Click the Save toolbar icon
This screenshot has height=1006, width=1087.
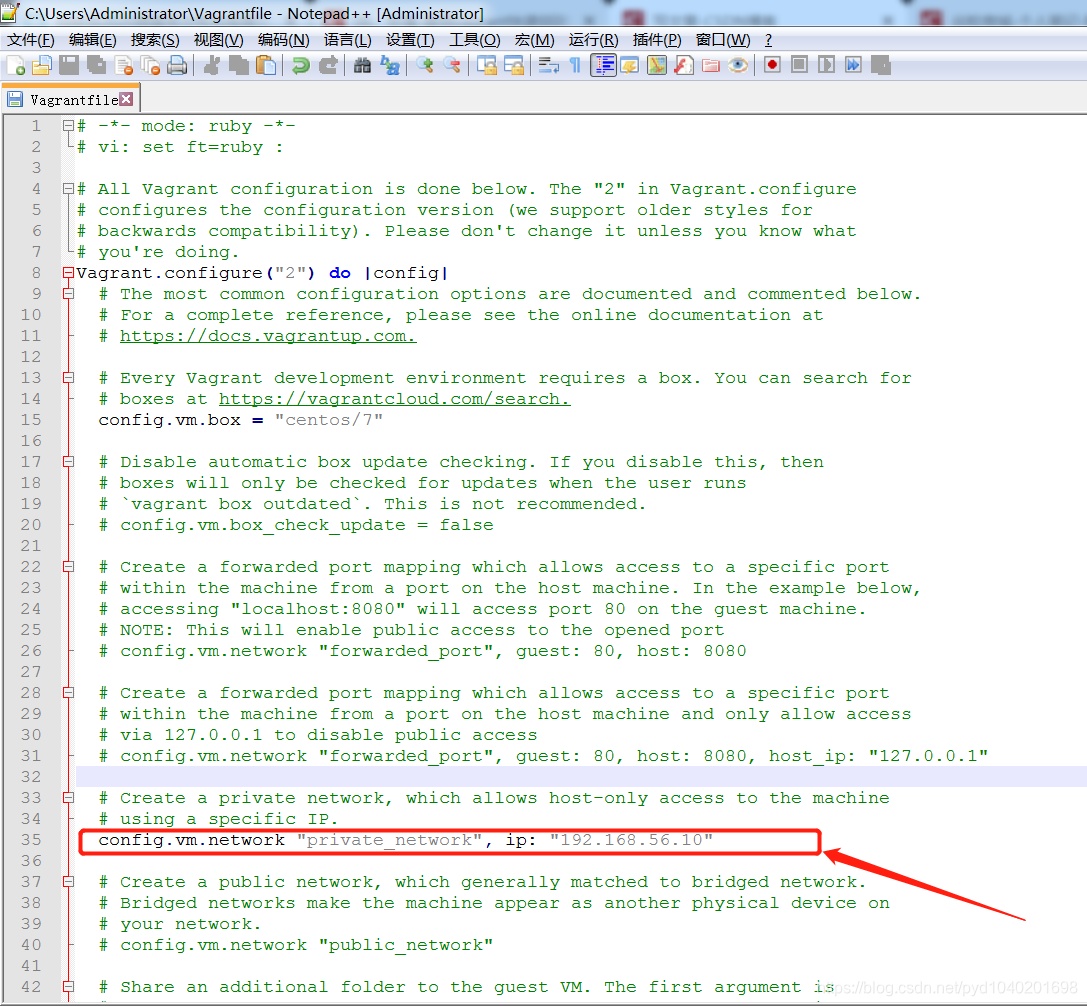tap(69, 65)
